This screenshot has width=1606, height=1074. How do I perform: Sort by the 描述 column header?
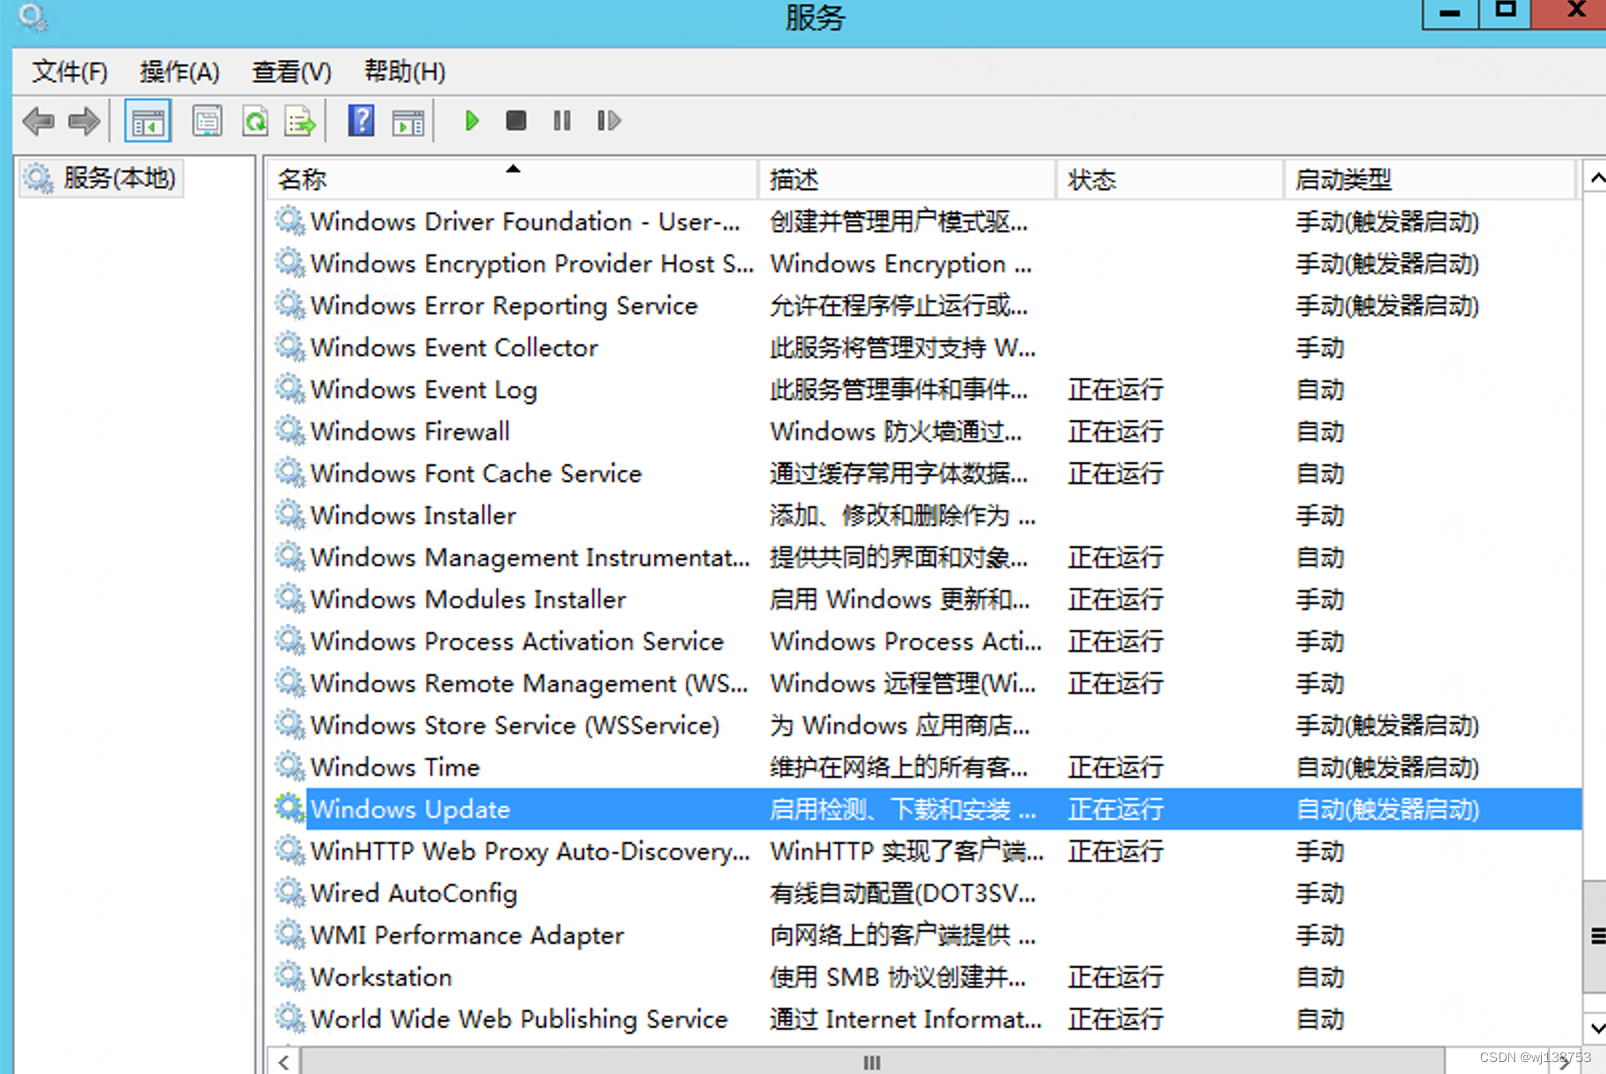[907, 180]
